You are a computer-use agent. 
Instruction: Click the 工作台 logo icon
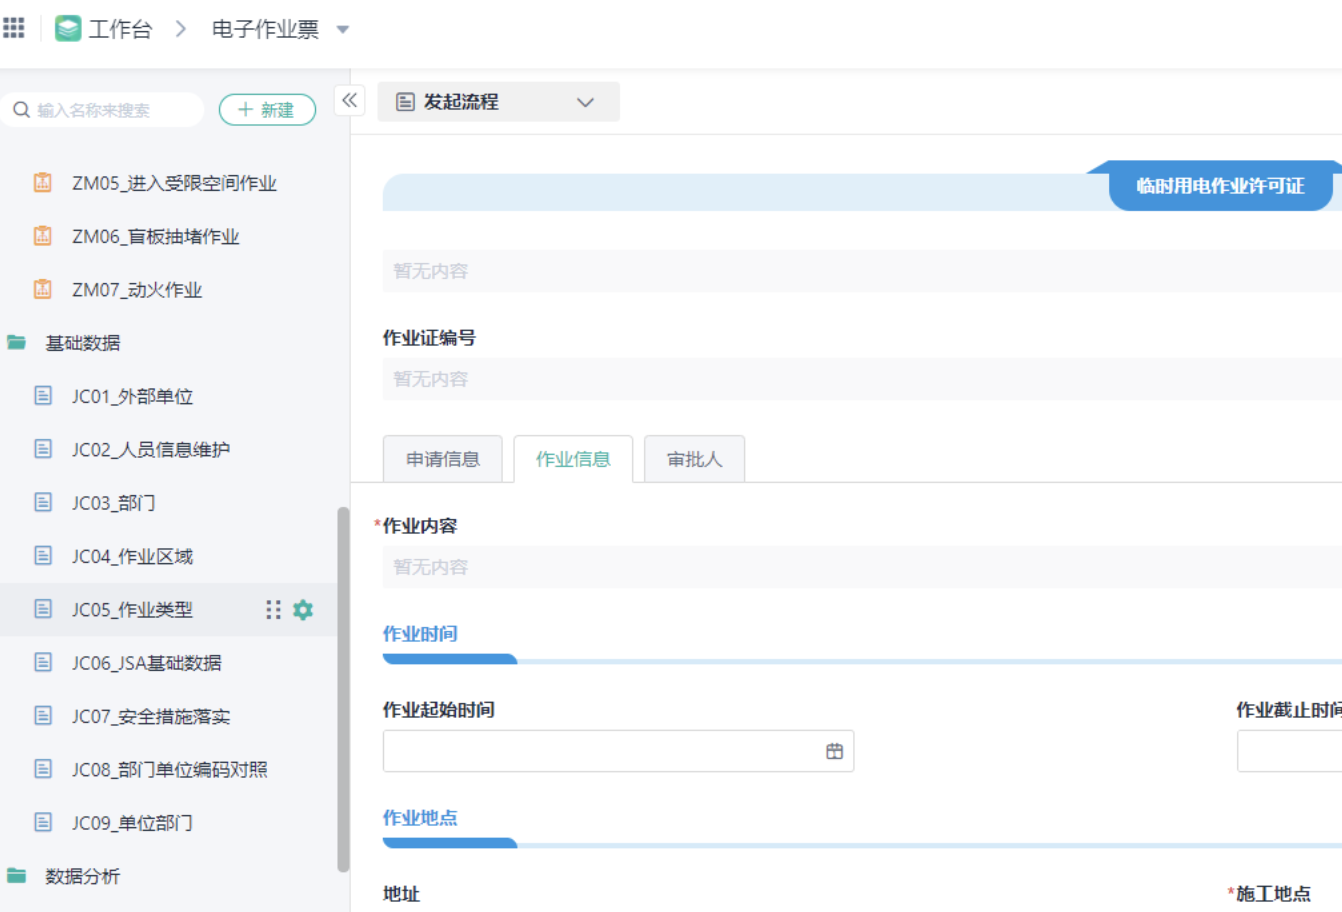[68, 29]
